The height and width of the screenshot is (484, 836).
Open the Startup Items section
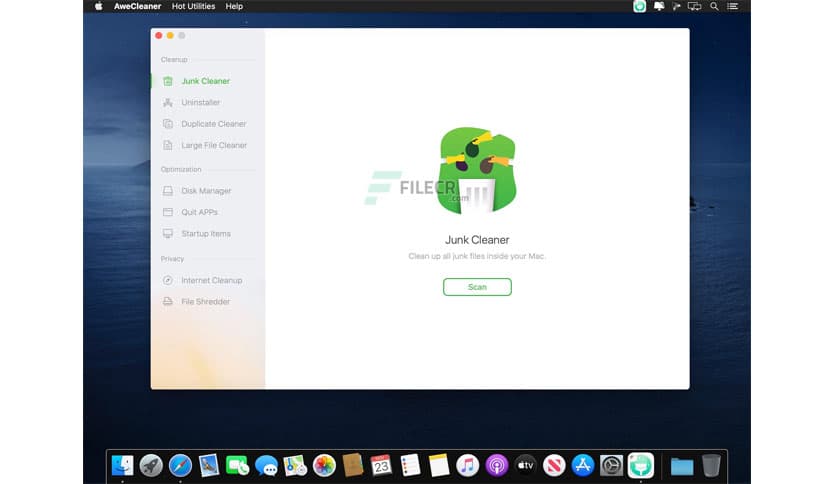(205, 233)
